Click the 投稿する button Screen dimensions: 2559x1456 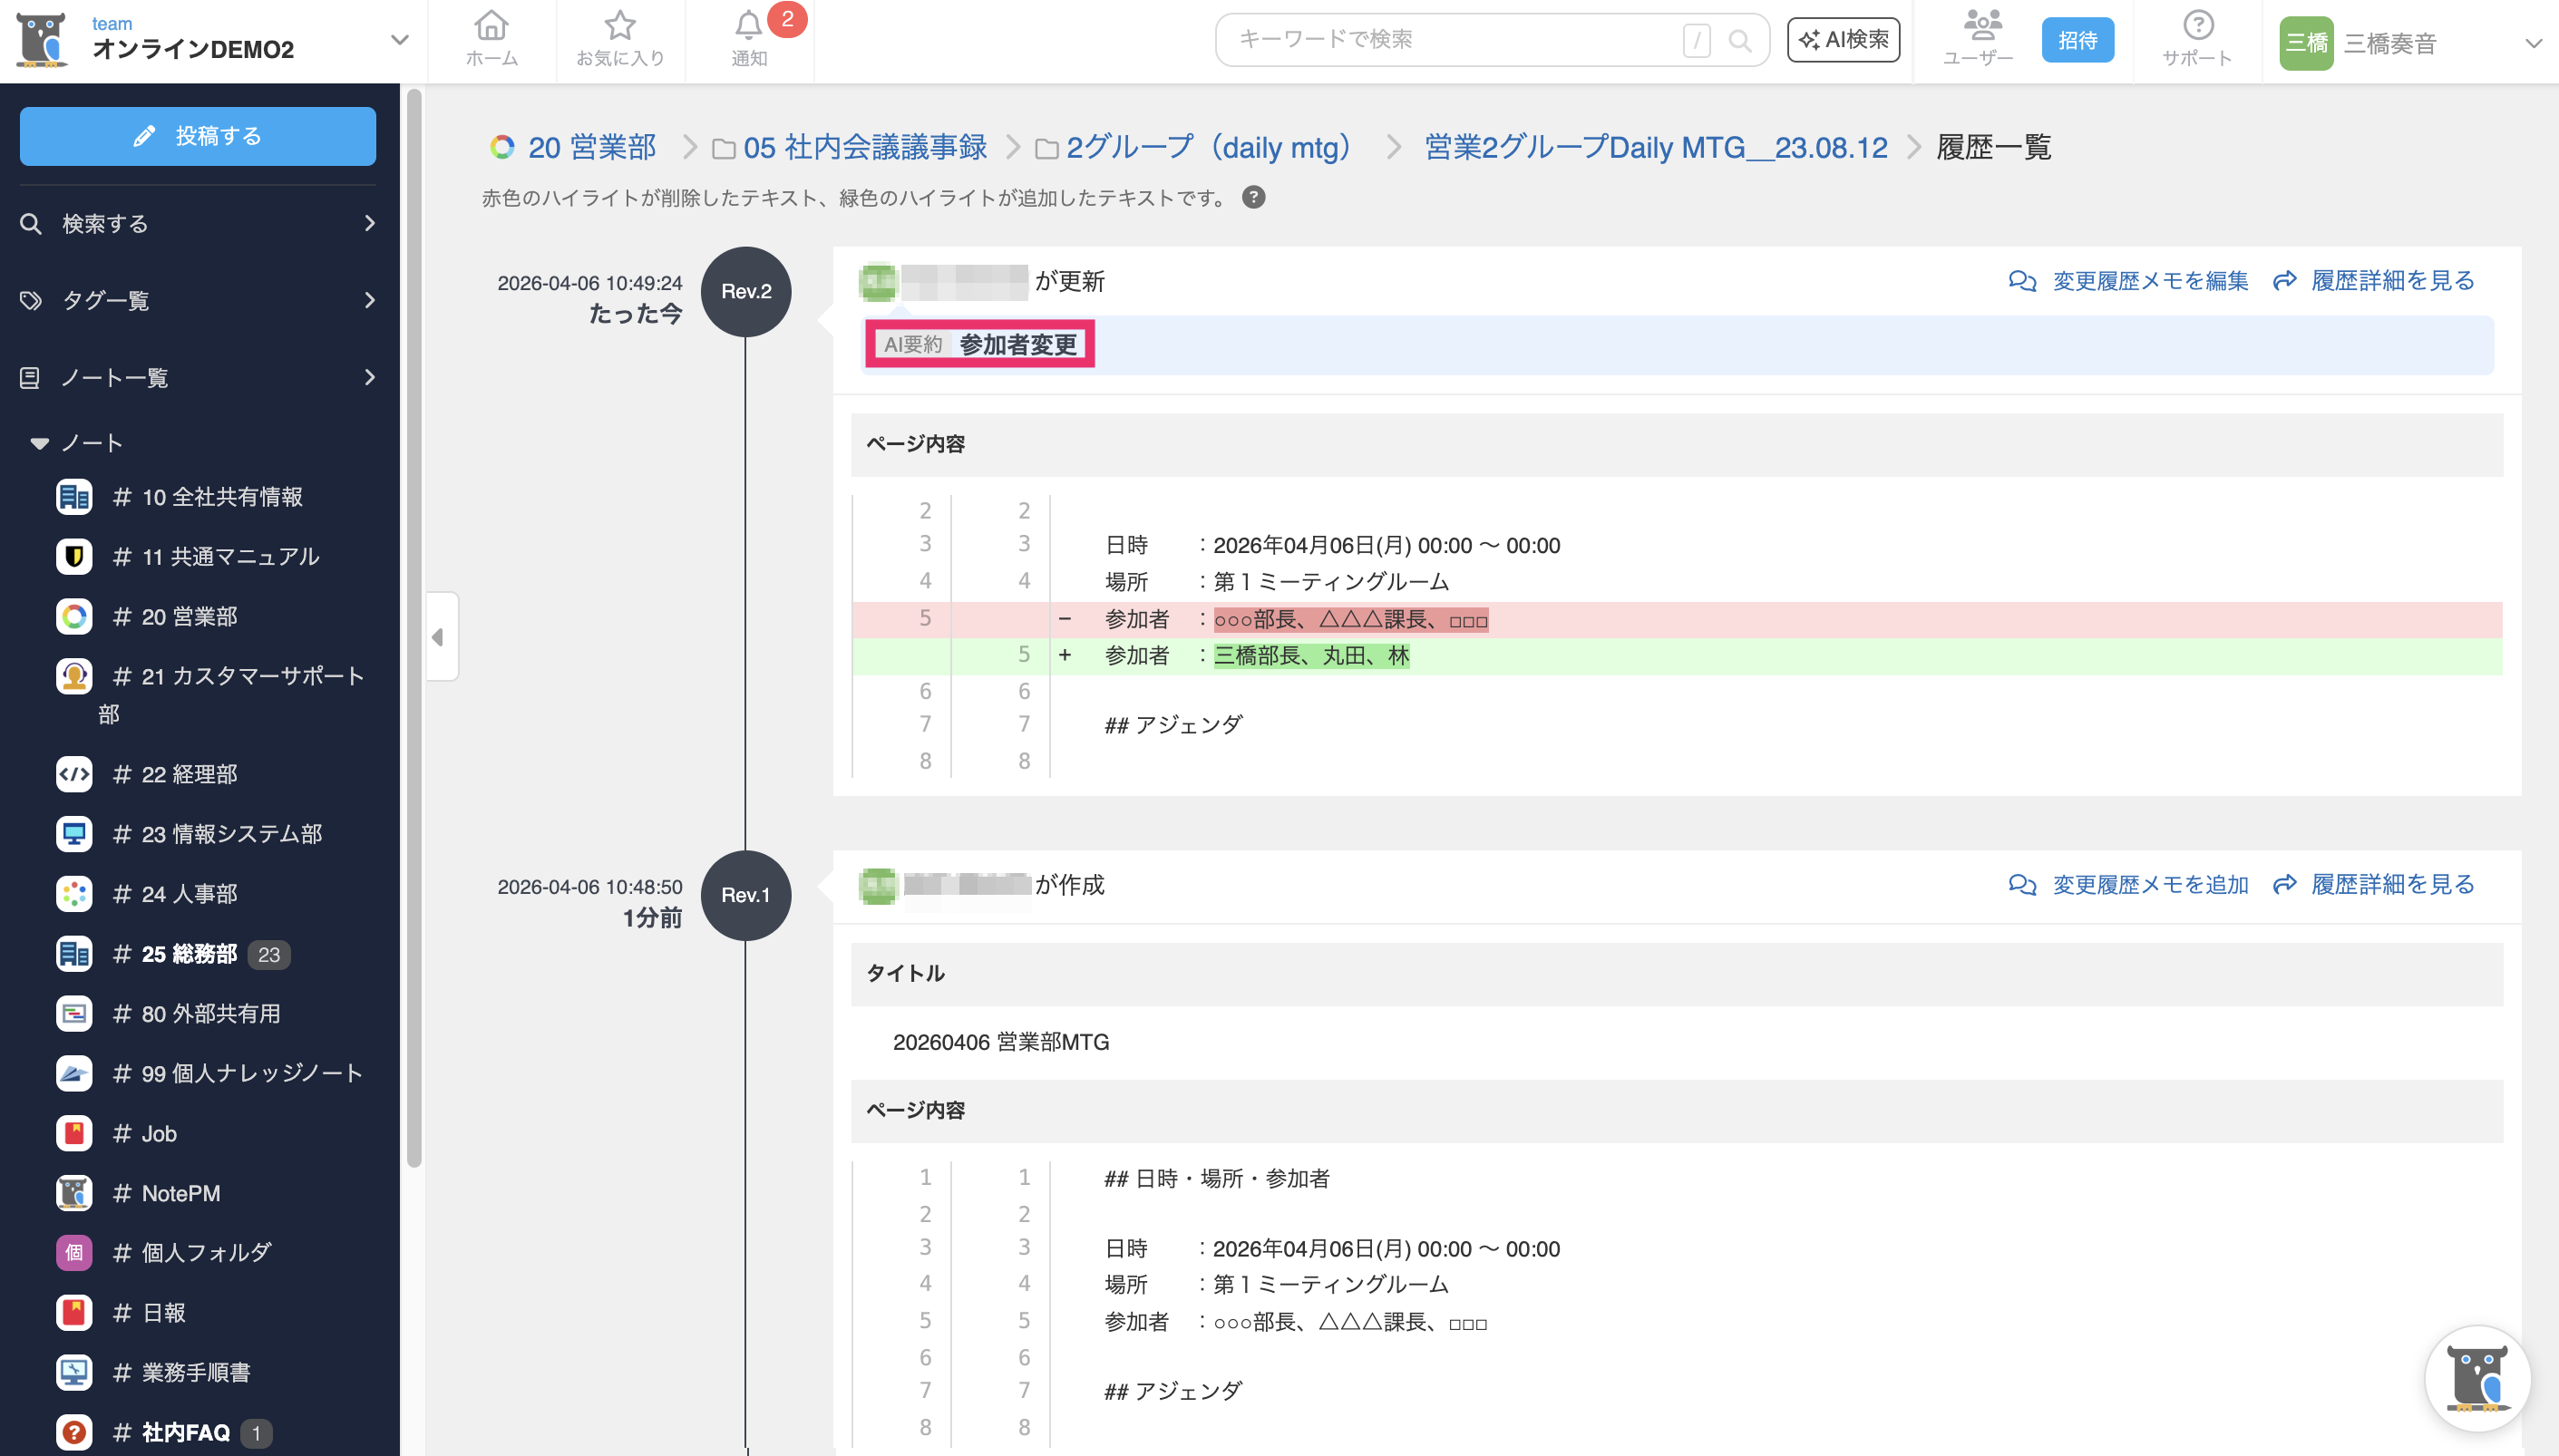(x=197, y=136)
